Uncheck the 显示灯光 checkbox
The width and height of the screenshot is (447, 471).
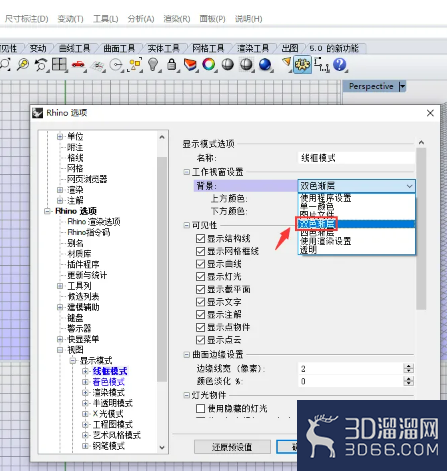coord(200,277)
